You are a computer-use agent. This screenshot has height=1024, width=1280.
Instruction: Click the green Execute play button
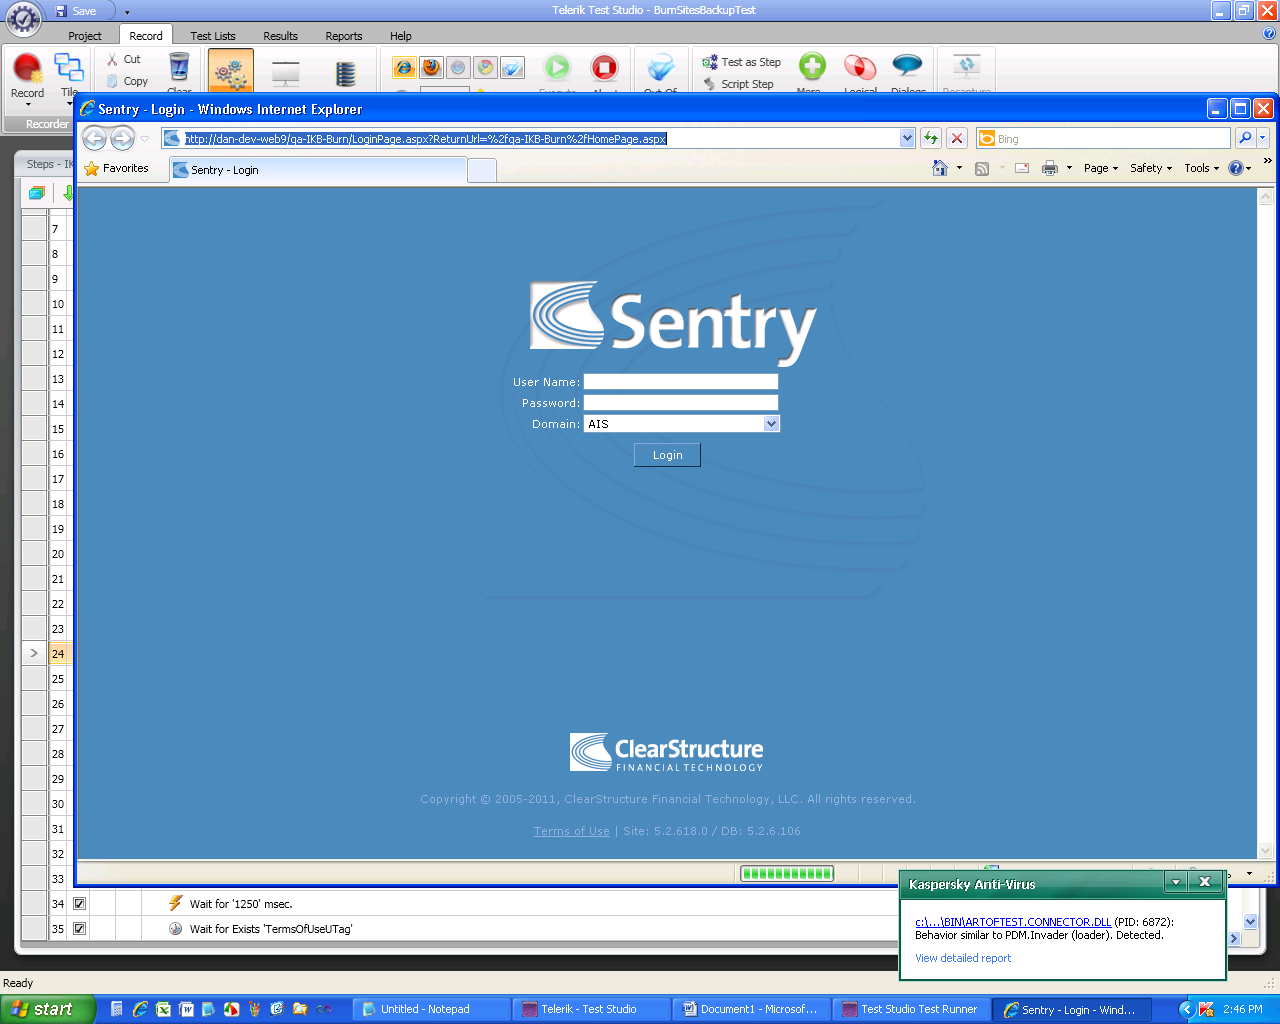pos(557,67)
